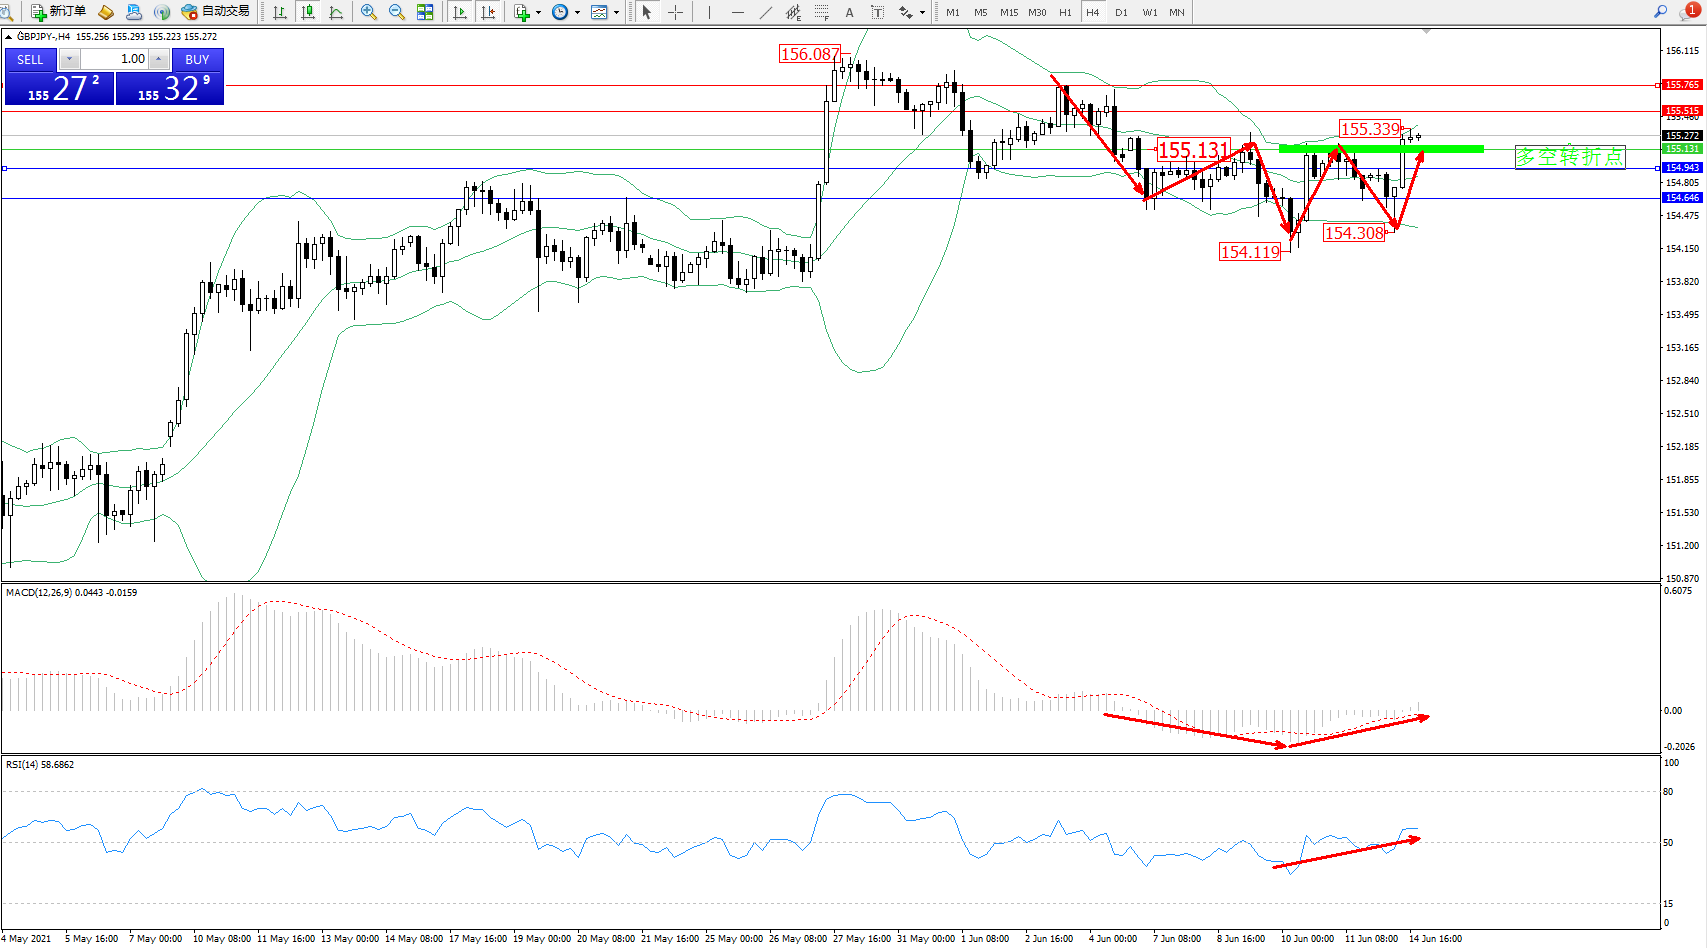Click the green horizontal level bar on chart
This screenshot has height=948, width=1707.
pyautogui.click(x=1380, y=149)
